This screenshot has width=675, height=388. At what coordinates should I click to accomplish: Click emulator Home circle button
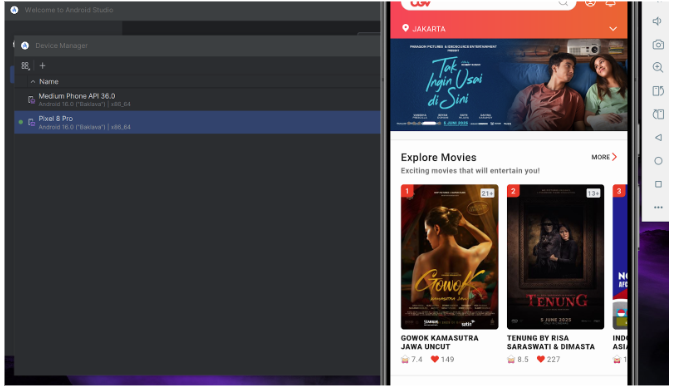pos(658,161)
